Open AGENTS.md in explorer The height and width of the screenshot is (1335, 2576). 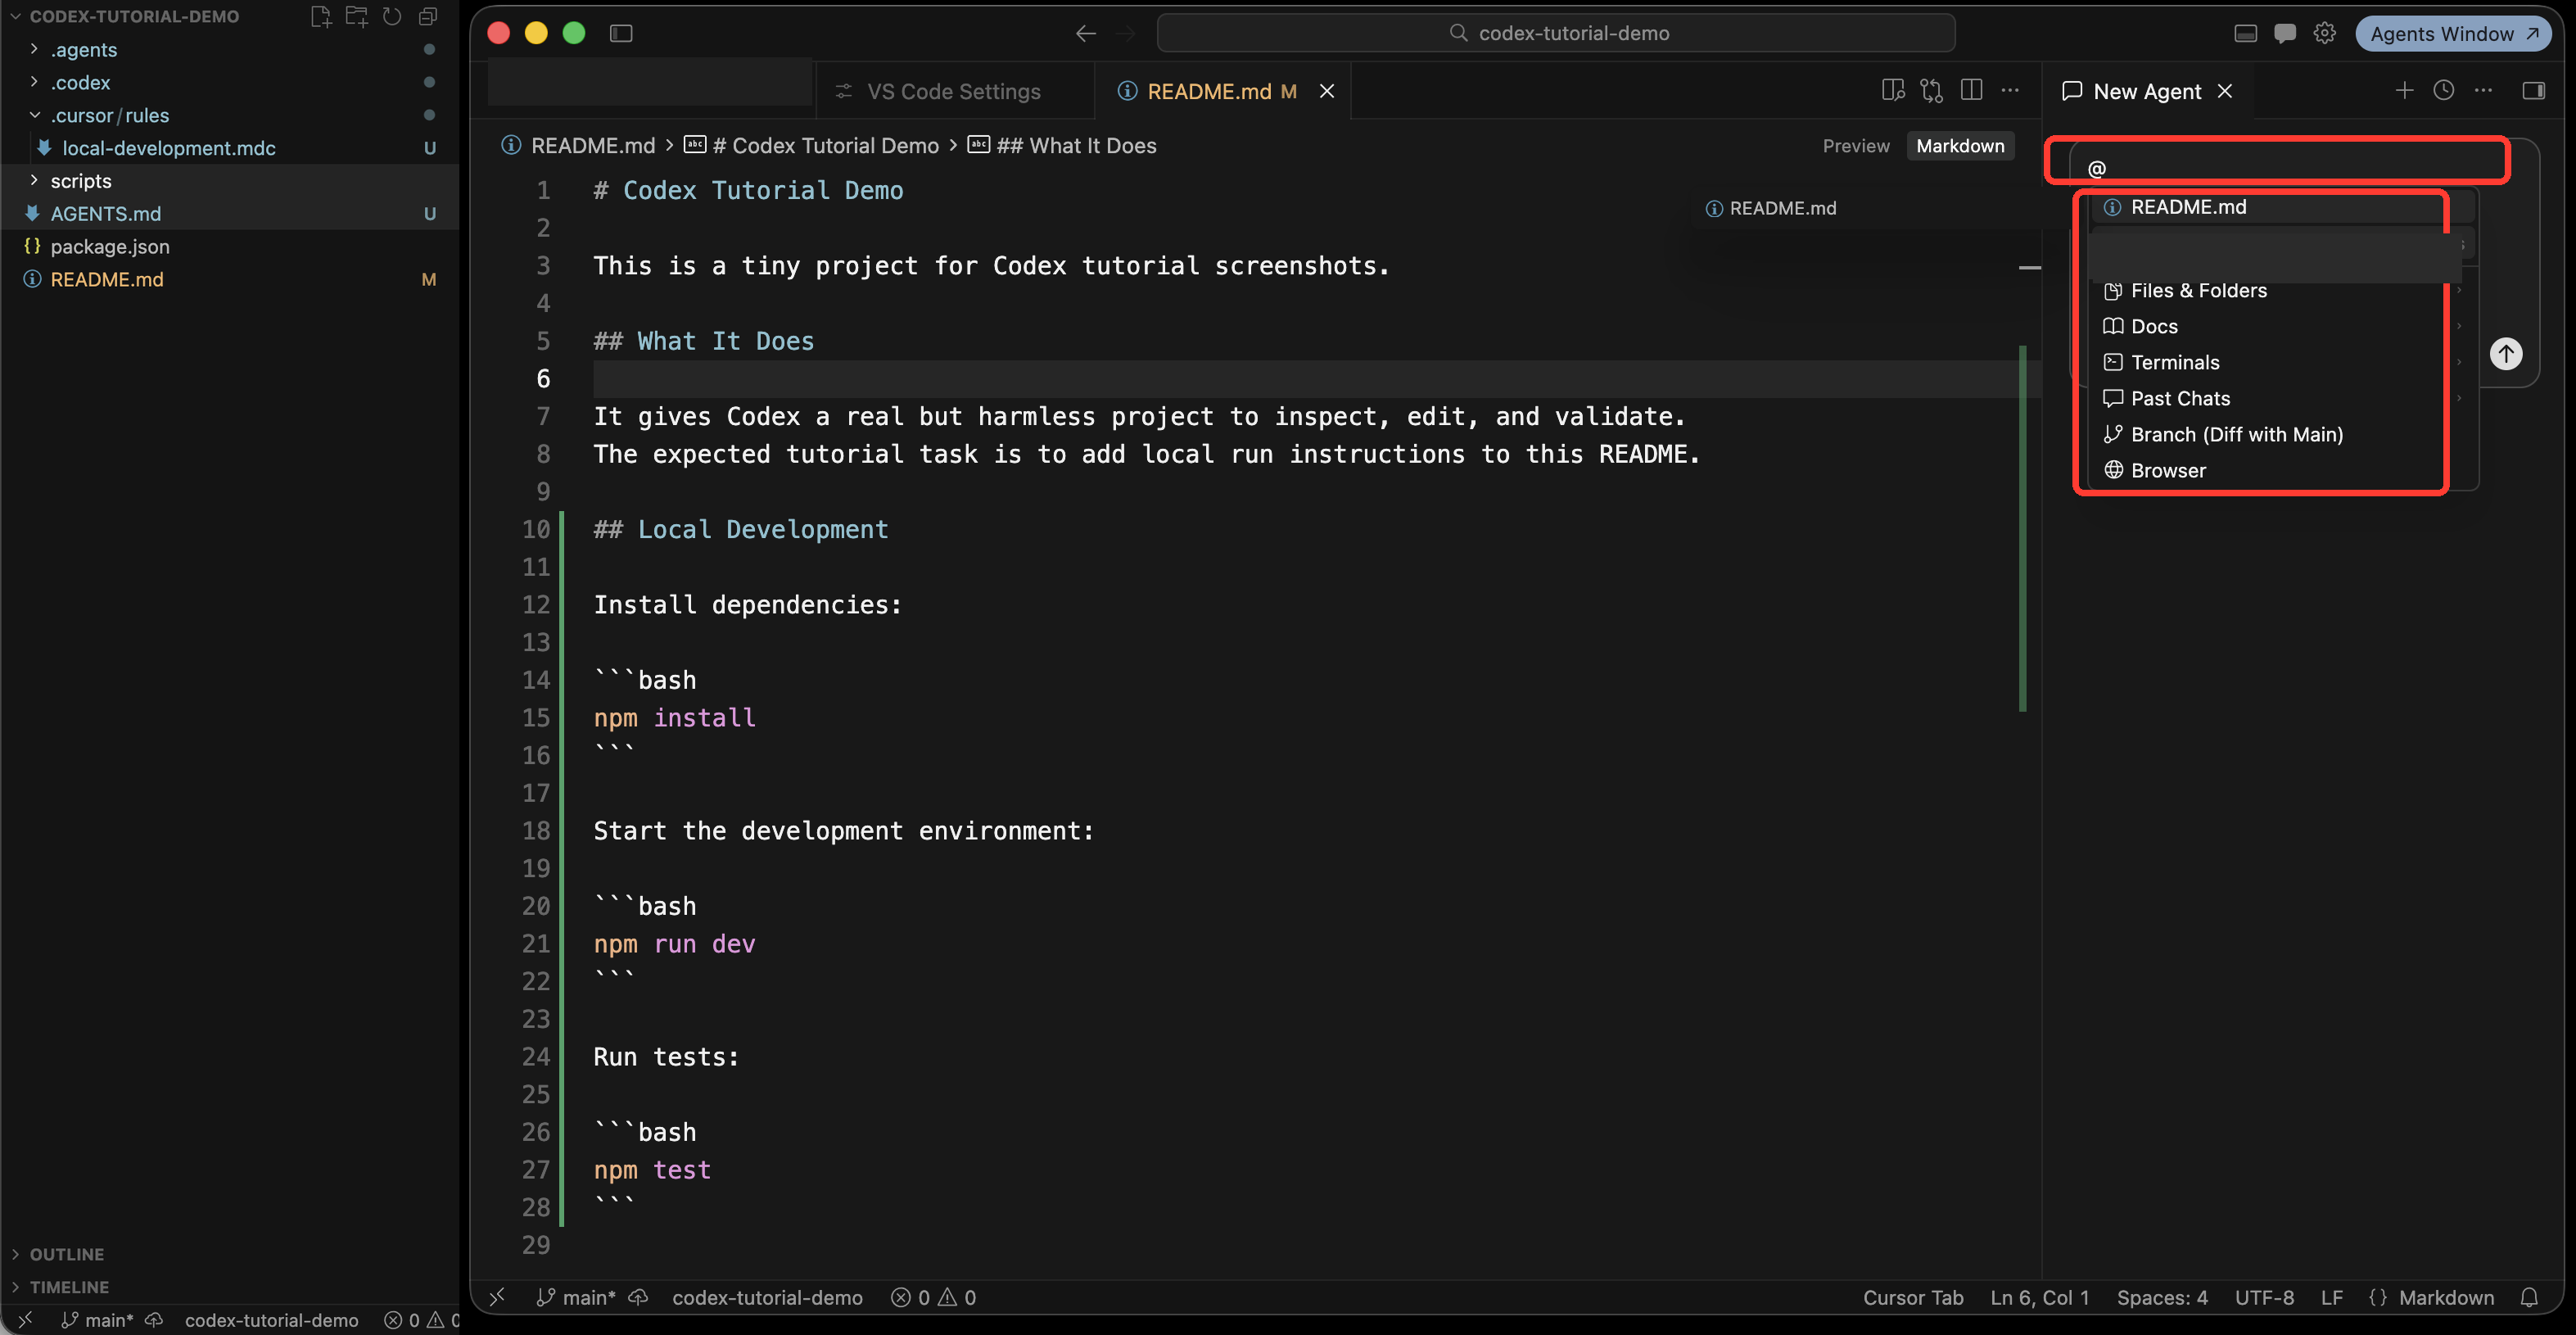tap(228, 214)
